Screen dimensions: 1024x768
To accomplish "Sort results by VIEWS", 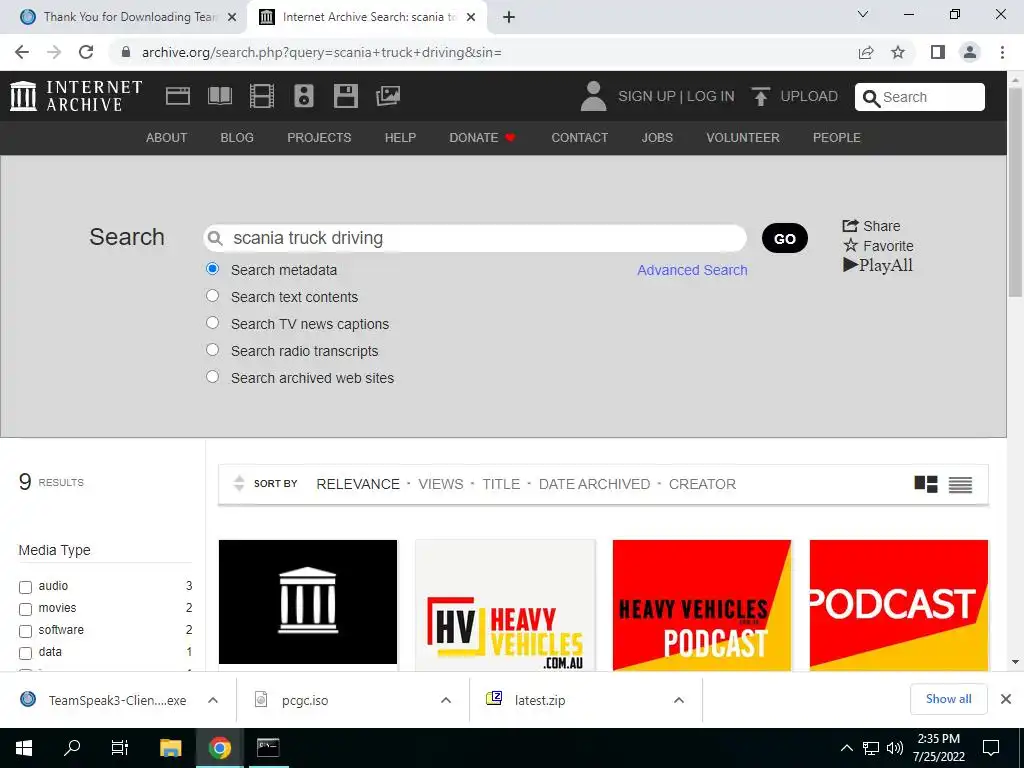I will (441, 484).
